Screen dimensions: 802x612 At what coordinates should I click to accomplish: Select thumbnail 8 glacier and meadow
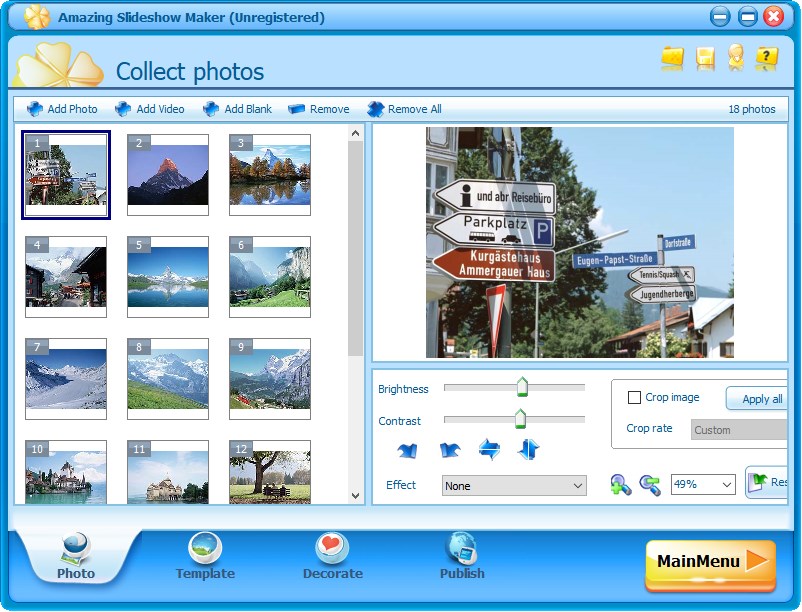[168, 379]
